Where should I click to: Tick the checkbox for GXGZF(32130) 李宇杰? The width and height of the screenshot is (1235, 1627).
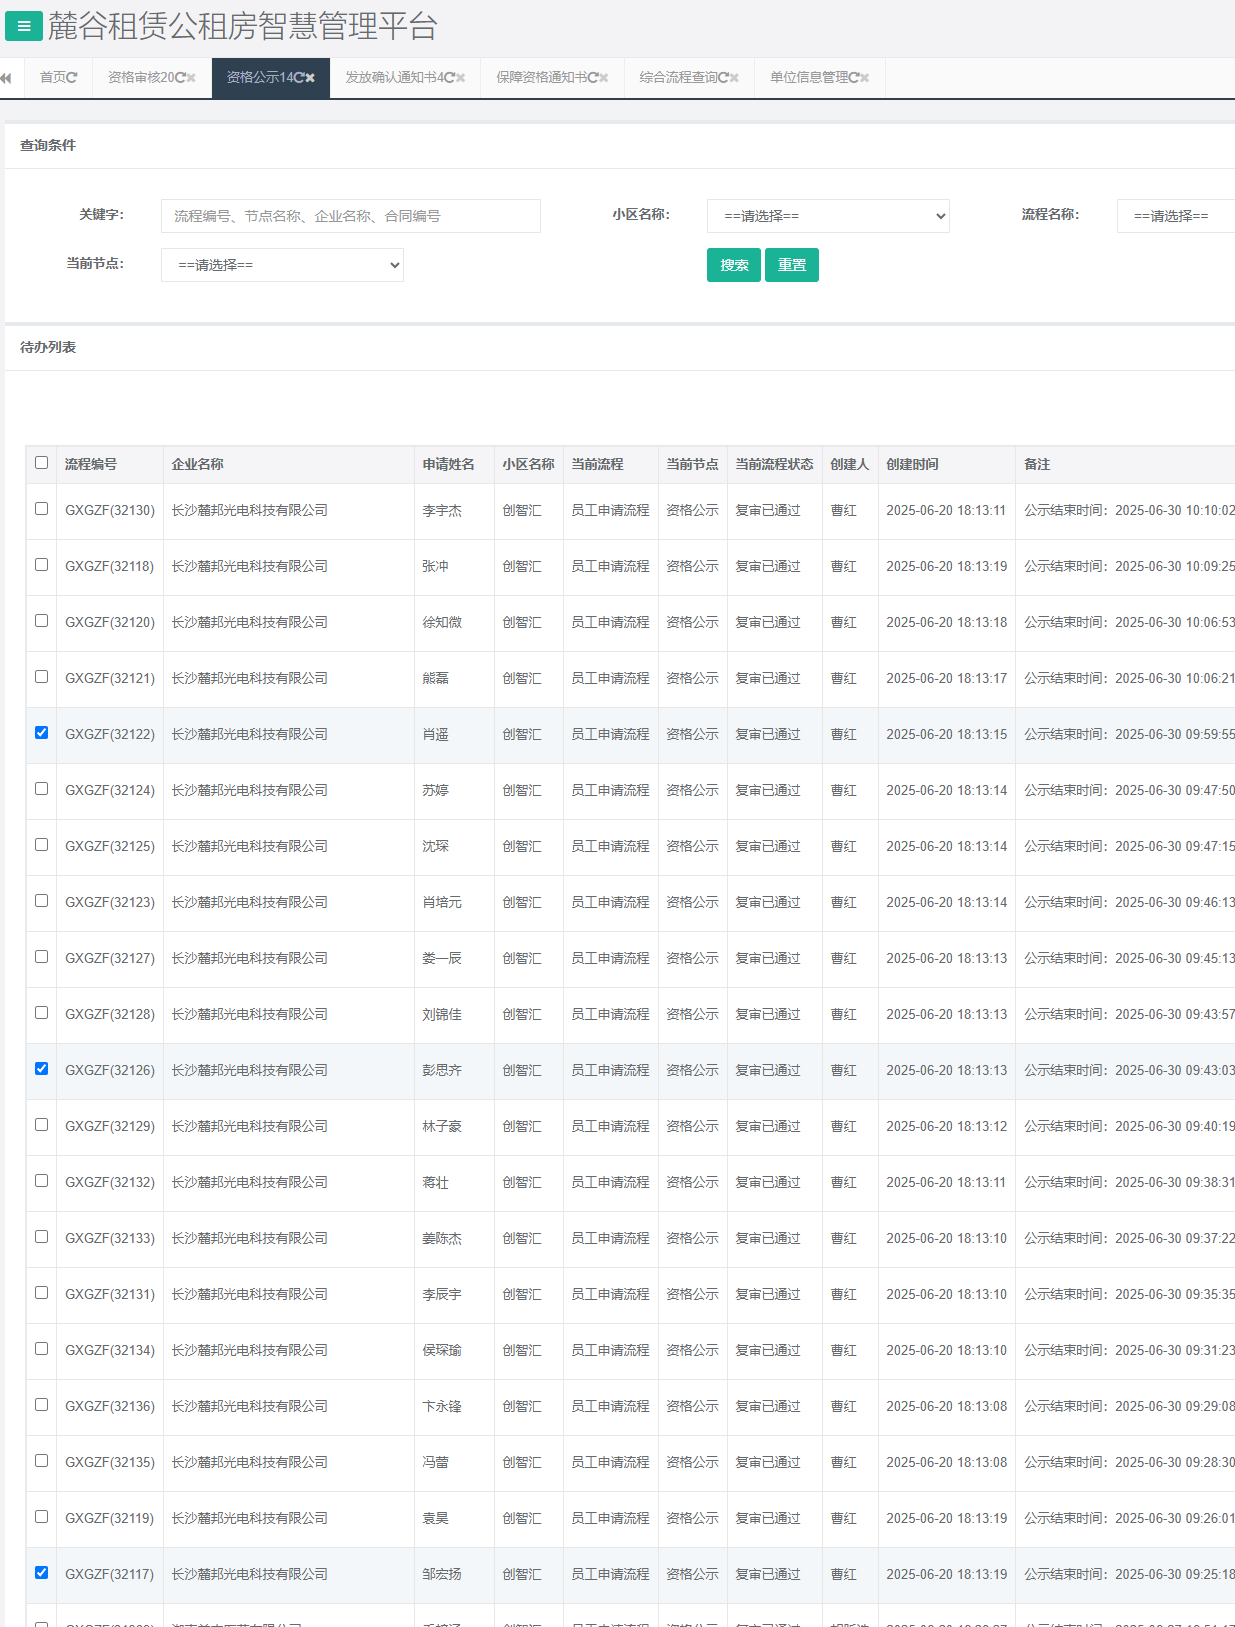pos(41,509)
